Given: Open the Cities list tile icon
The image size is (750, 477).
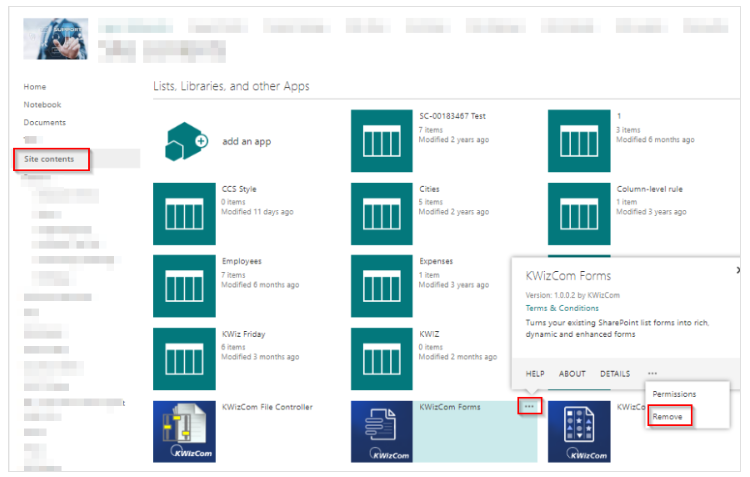Looking at the screenshot, I should [382, 214].
